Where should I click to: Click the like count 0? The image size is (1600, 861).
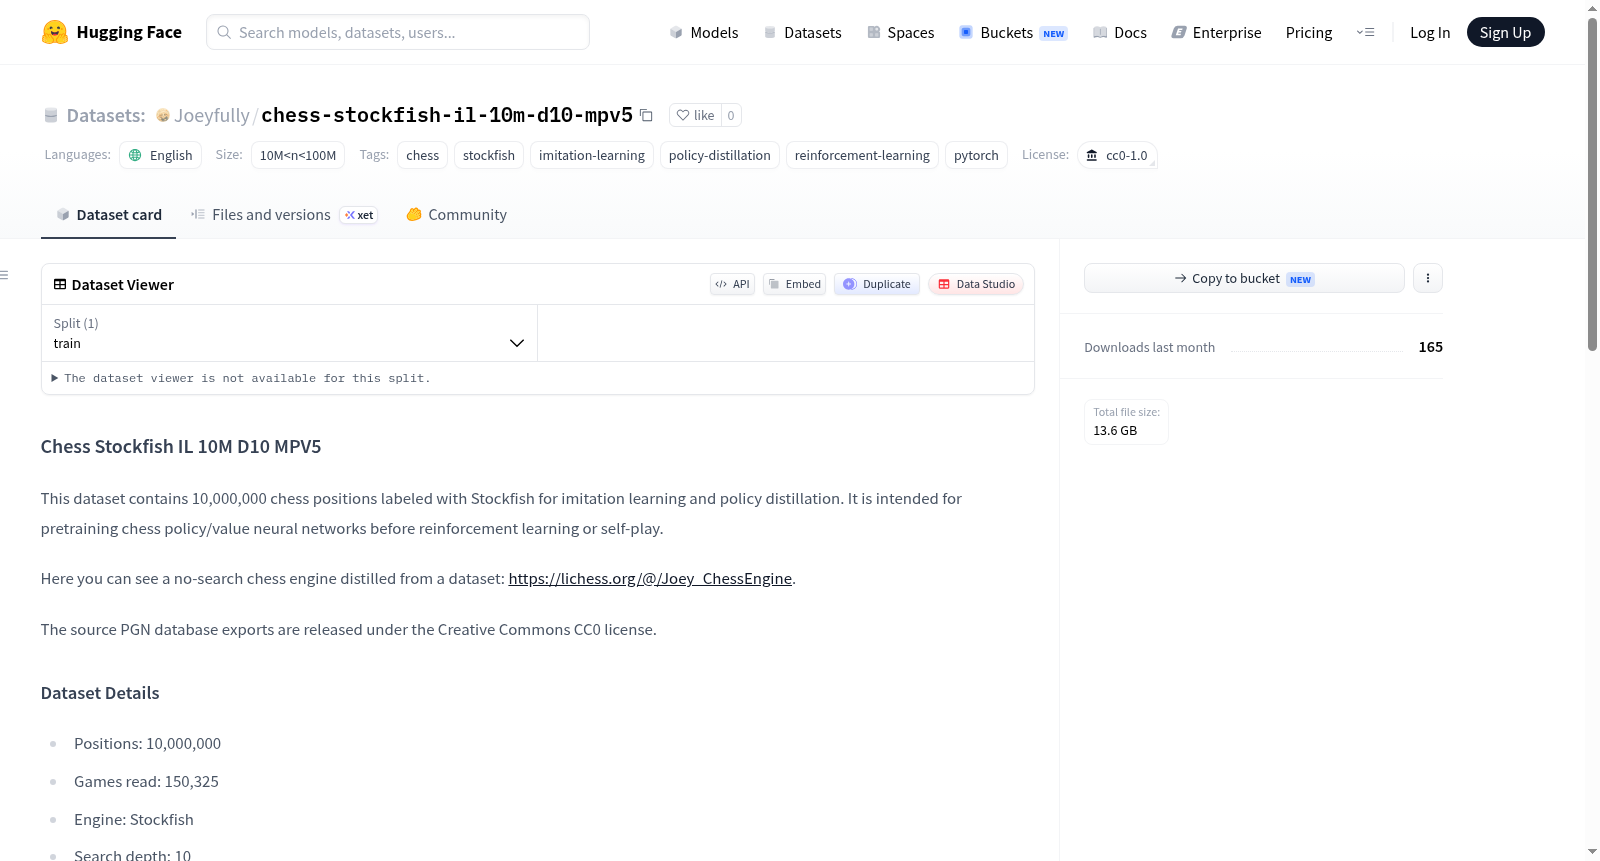click(731, 115)
